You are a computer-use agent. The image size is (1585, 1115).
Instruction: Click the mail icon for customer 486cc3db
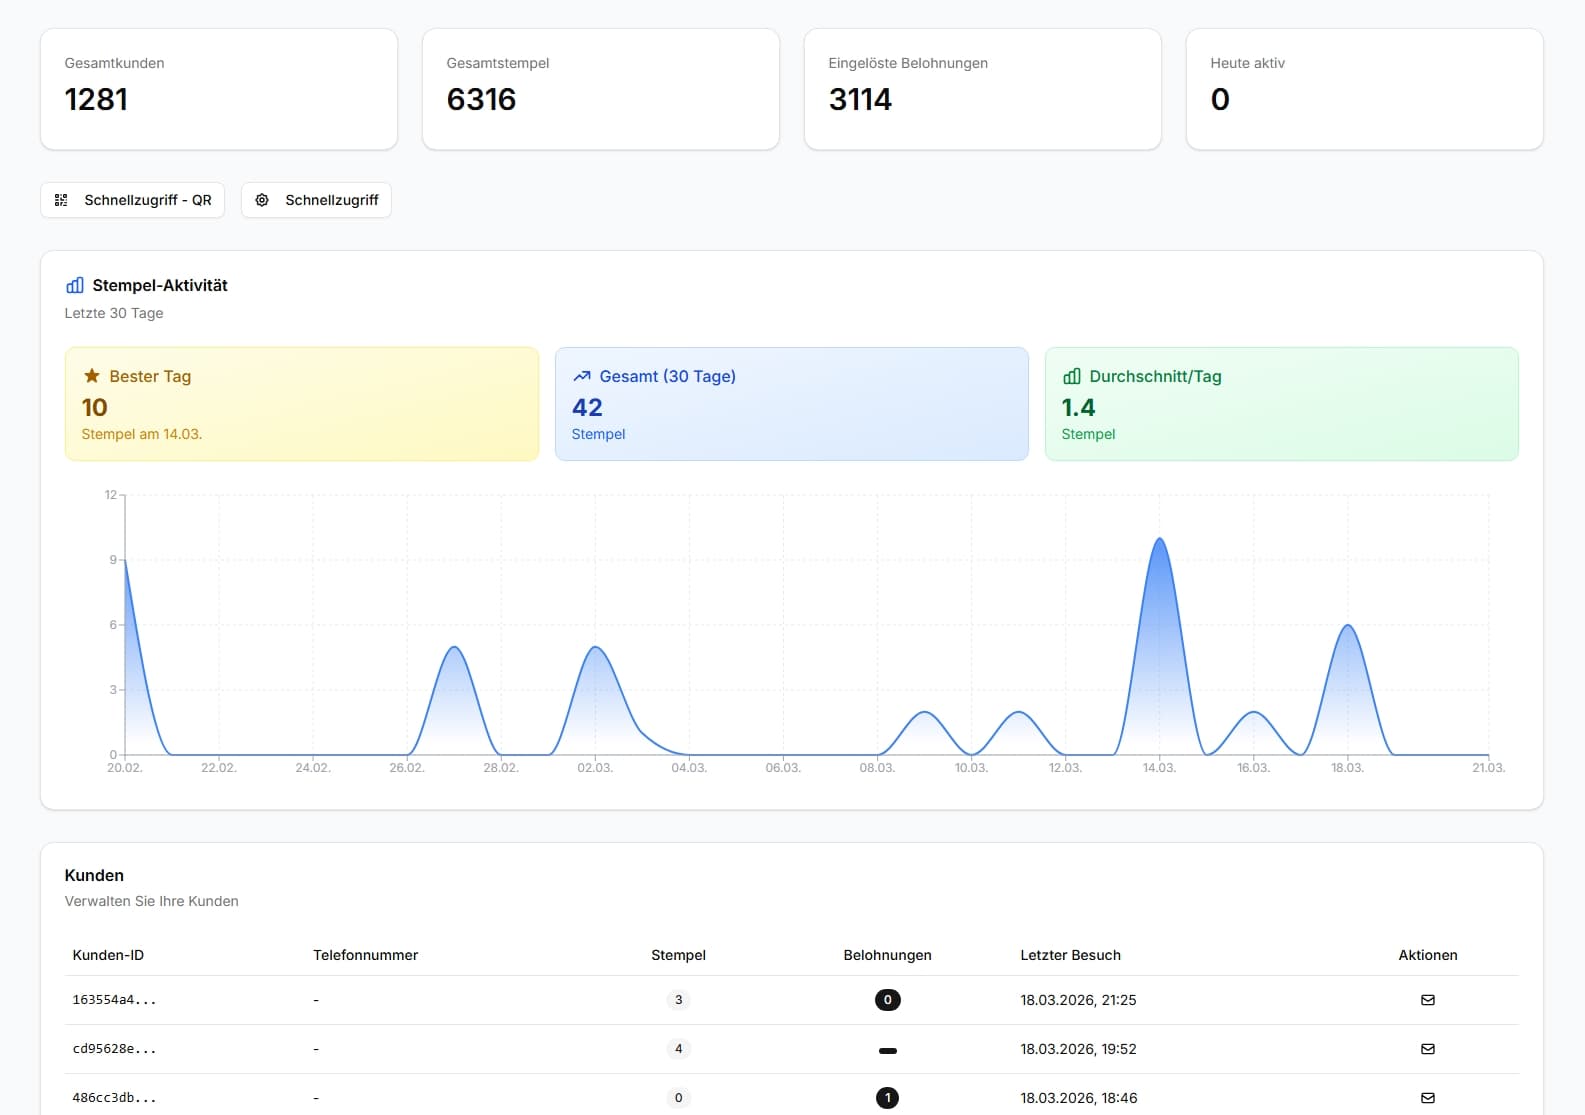[1428, 1098]
